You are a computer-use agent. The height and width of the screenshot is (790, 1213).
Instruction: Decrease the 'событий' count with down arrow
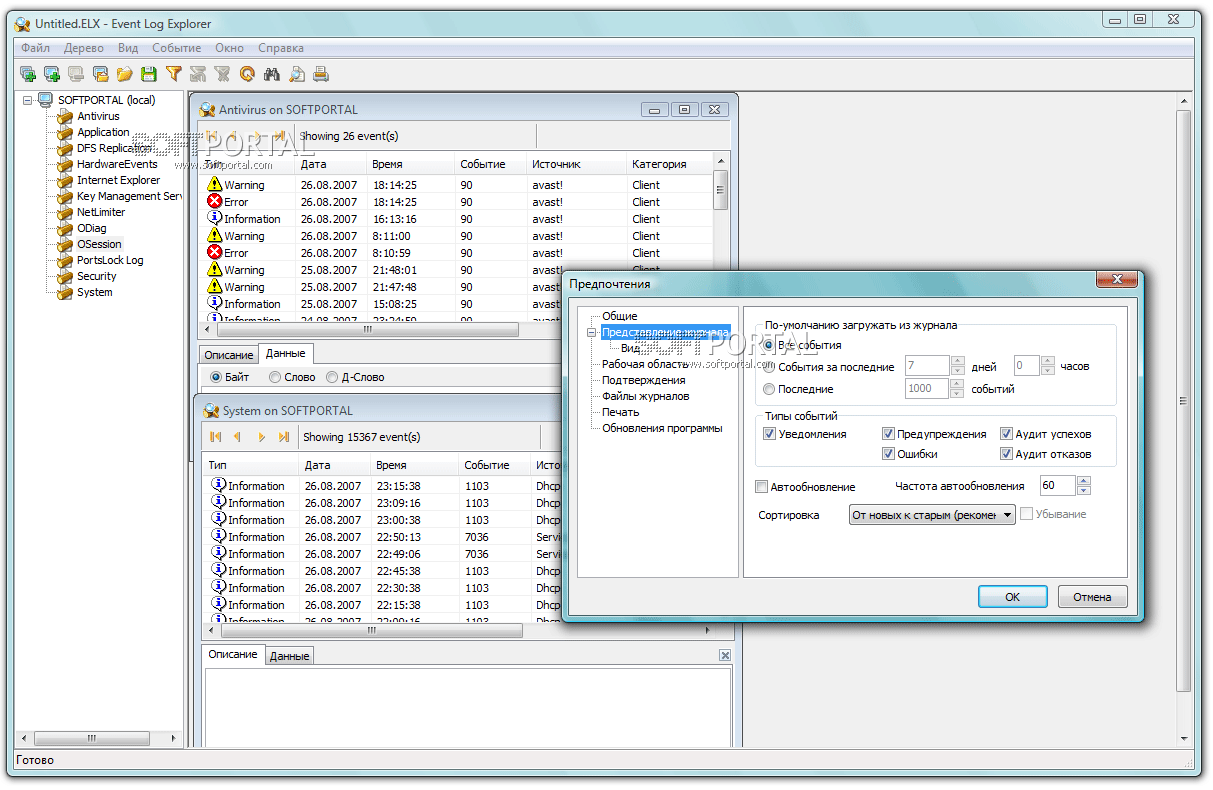point(957,394)
